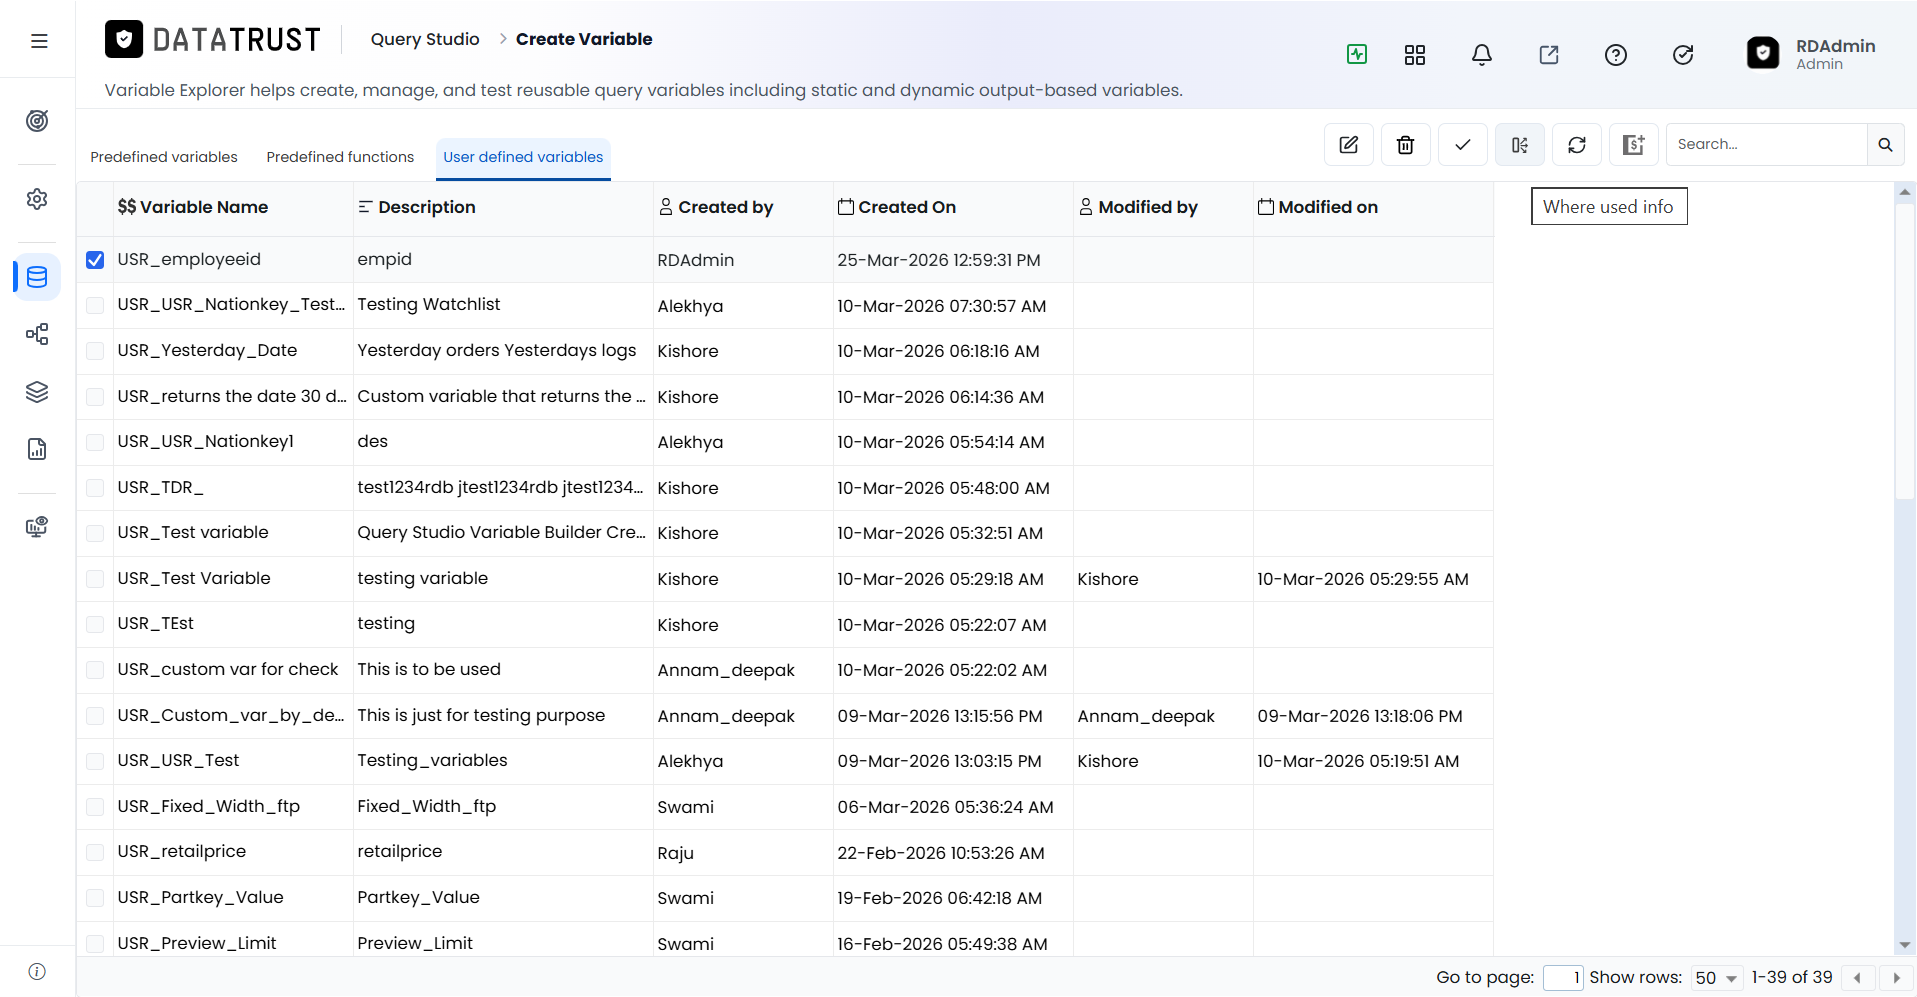This screenshot has width=1917, height=997.
Task: Go to previous page arrow
Action: tap(1858, 978)
